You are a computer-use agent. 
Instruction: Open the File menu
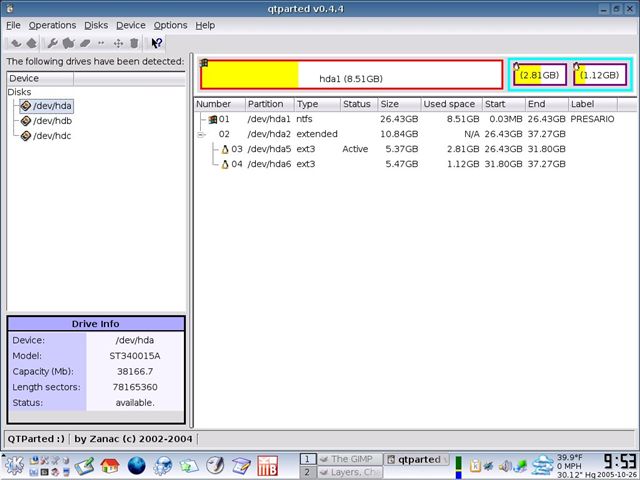click(x=13, y=25)
